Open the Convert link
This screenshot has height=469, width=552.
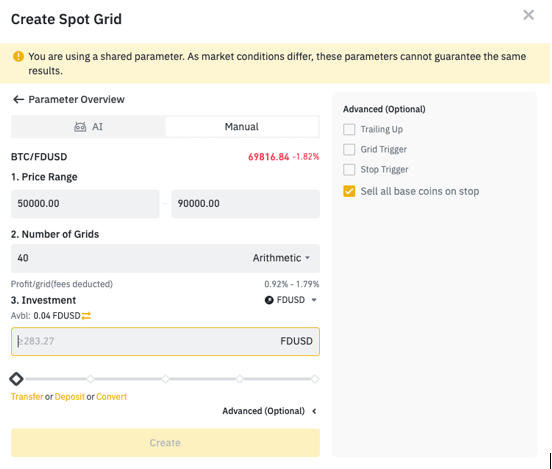[111, 397]
